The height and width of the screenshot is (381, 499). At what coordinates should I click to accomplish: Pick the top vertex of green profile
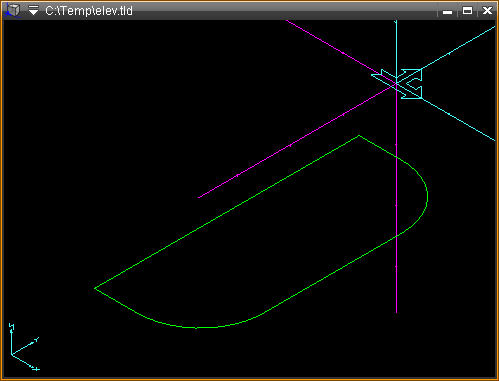359,136
